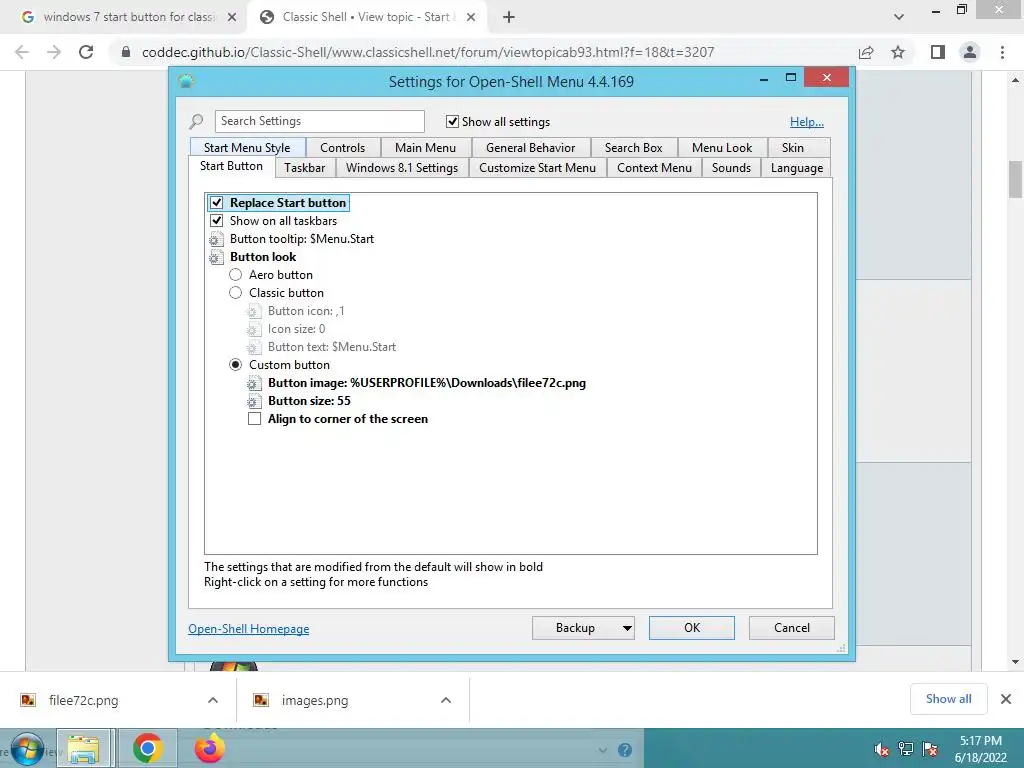Open the Backup dropdown arrow
1024x768 pixels.
(x=627, y=628)
